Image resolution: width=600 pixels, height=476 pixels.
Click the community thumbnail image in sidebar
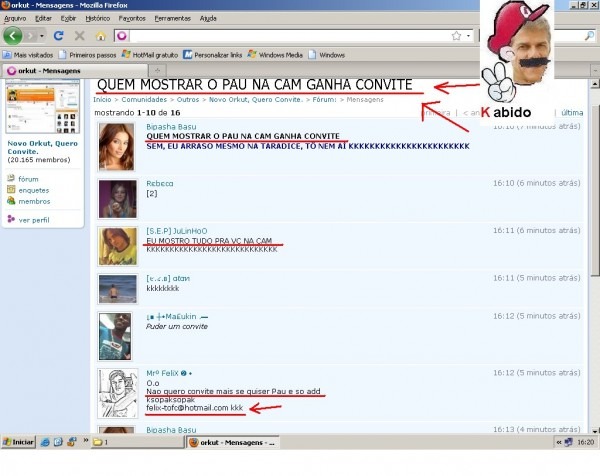[x=42, y=109]
